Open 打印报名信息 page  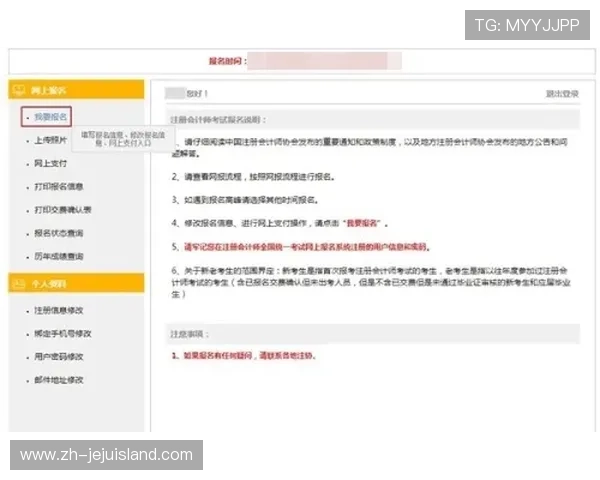[x=59, y=187]
